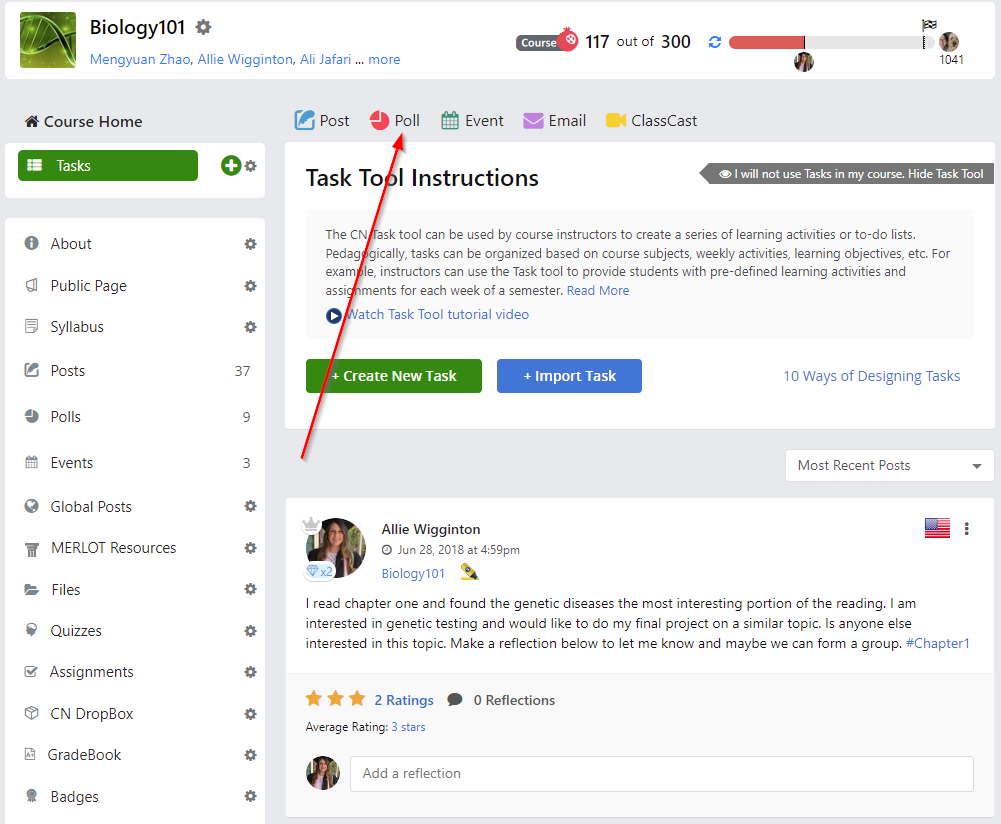Open Biology101 course settings gear
This screenshot has height=824, width=1001.
point(203,27)
